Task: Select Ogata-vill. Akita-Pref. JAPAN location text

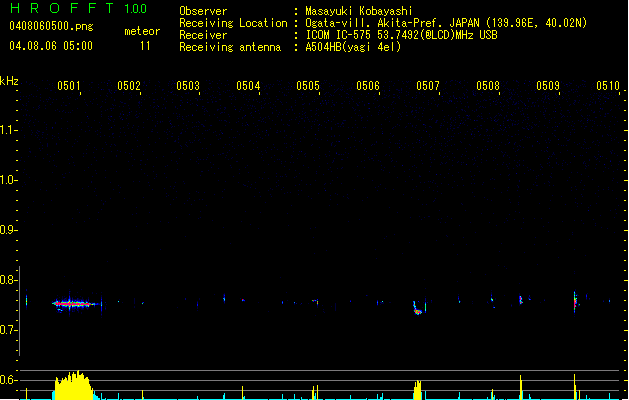Action: [446, 23]
